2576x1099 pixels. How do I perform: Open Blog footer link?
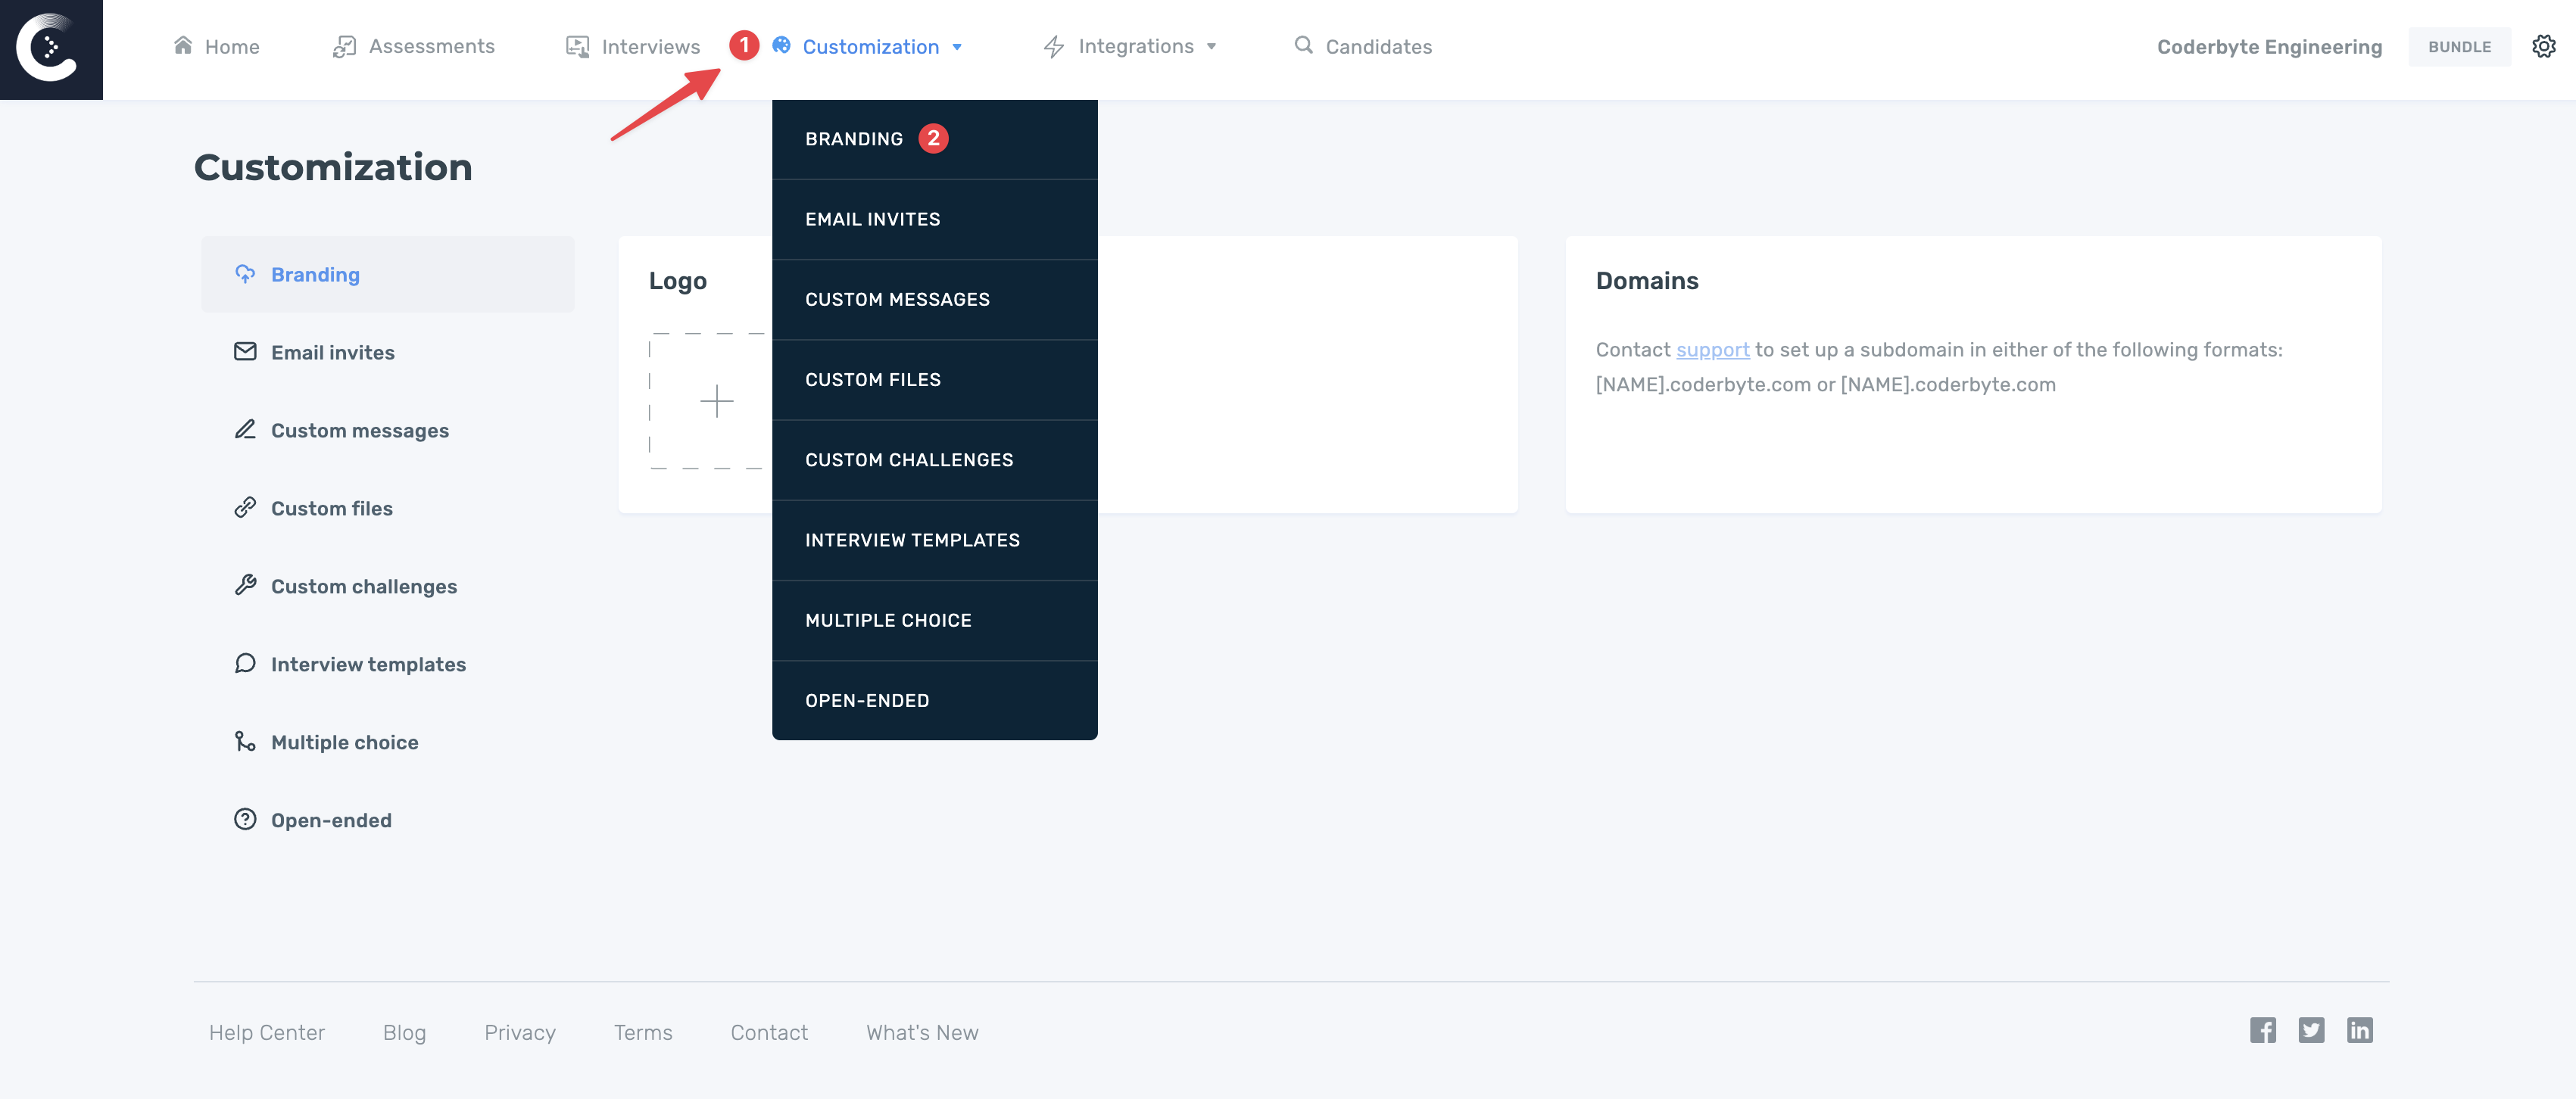(404, 1033)
